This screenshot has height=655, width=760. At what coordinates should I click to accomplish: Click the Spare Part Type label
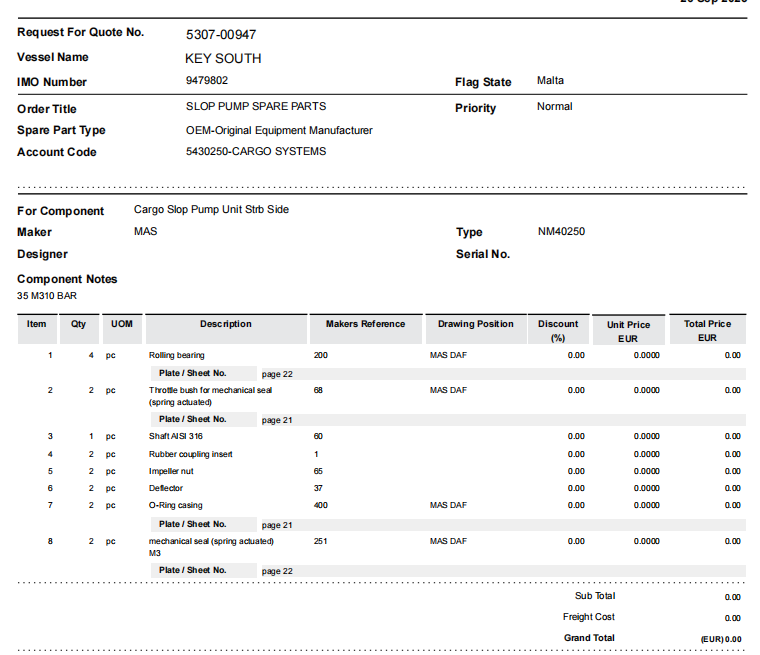[61, 130]
